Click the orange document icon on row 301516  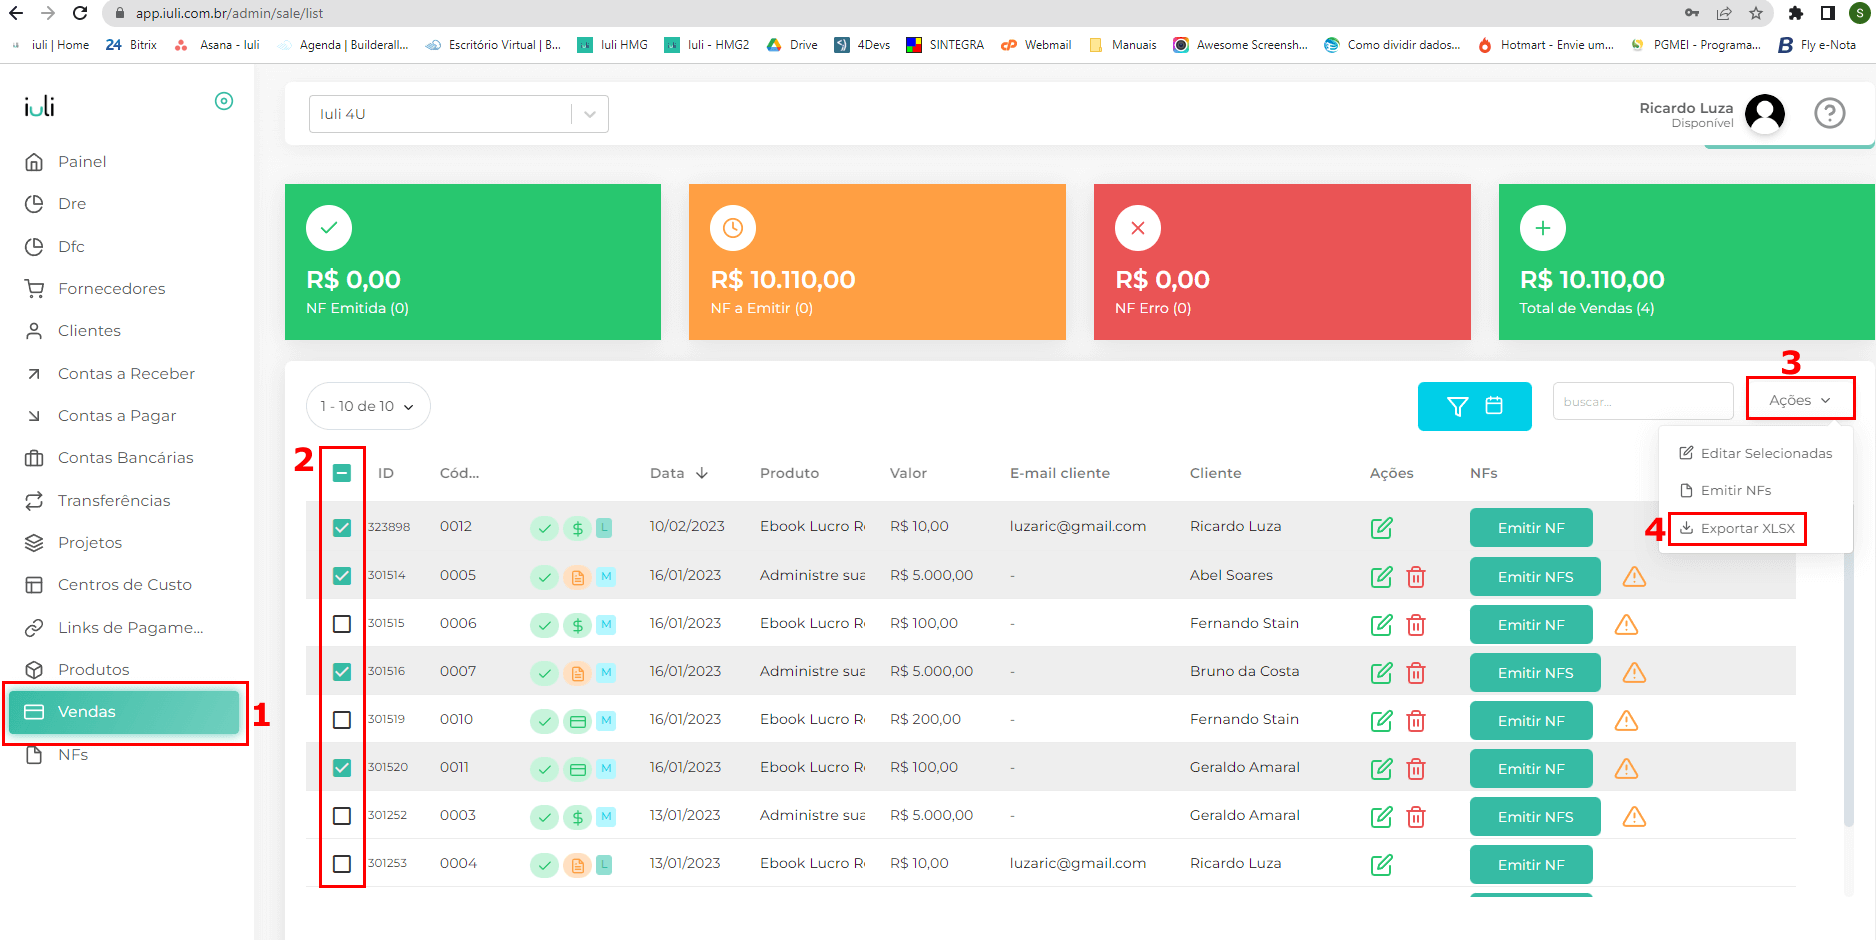tap(577, 673)
